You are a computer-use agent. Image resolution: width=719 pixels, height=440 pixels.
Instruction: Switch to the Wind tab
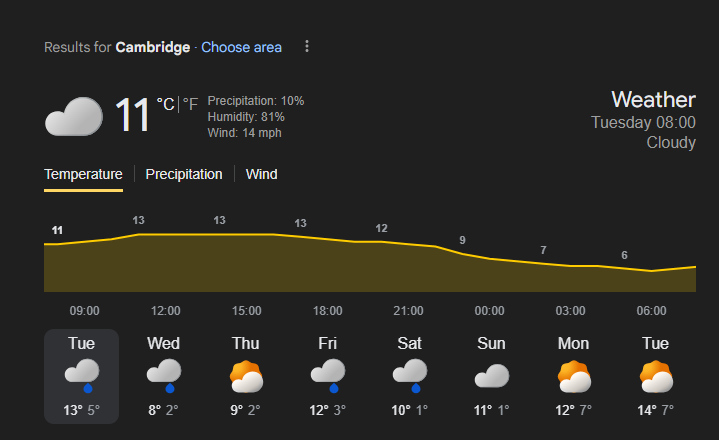click(x=262, y=174)
